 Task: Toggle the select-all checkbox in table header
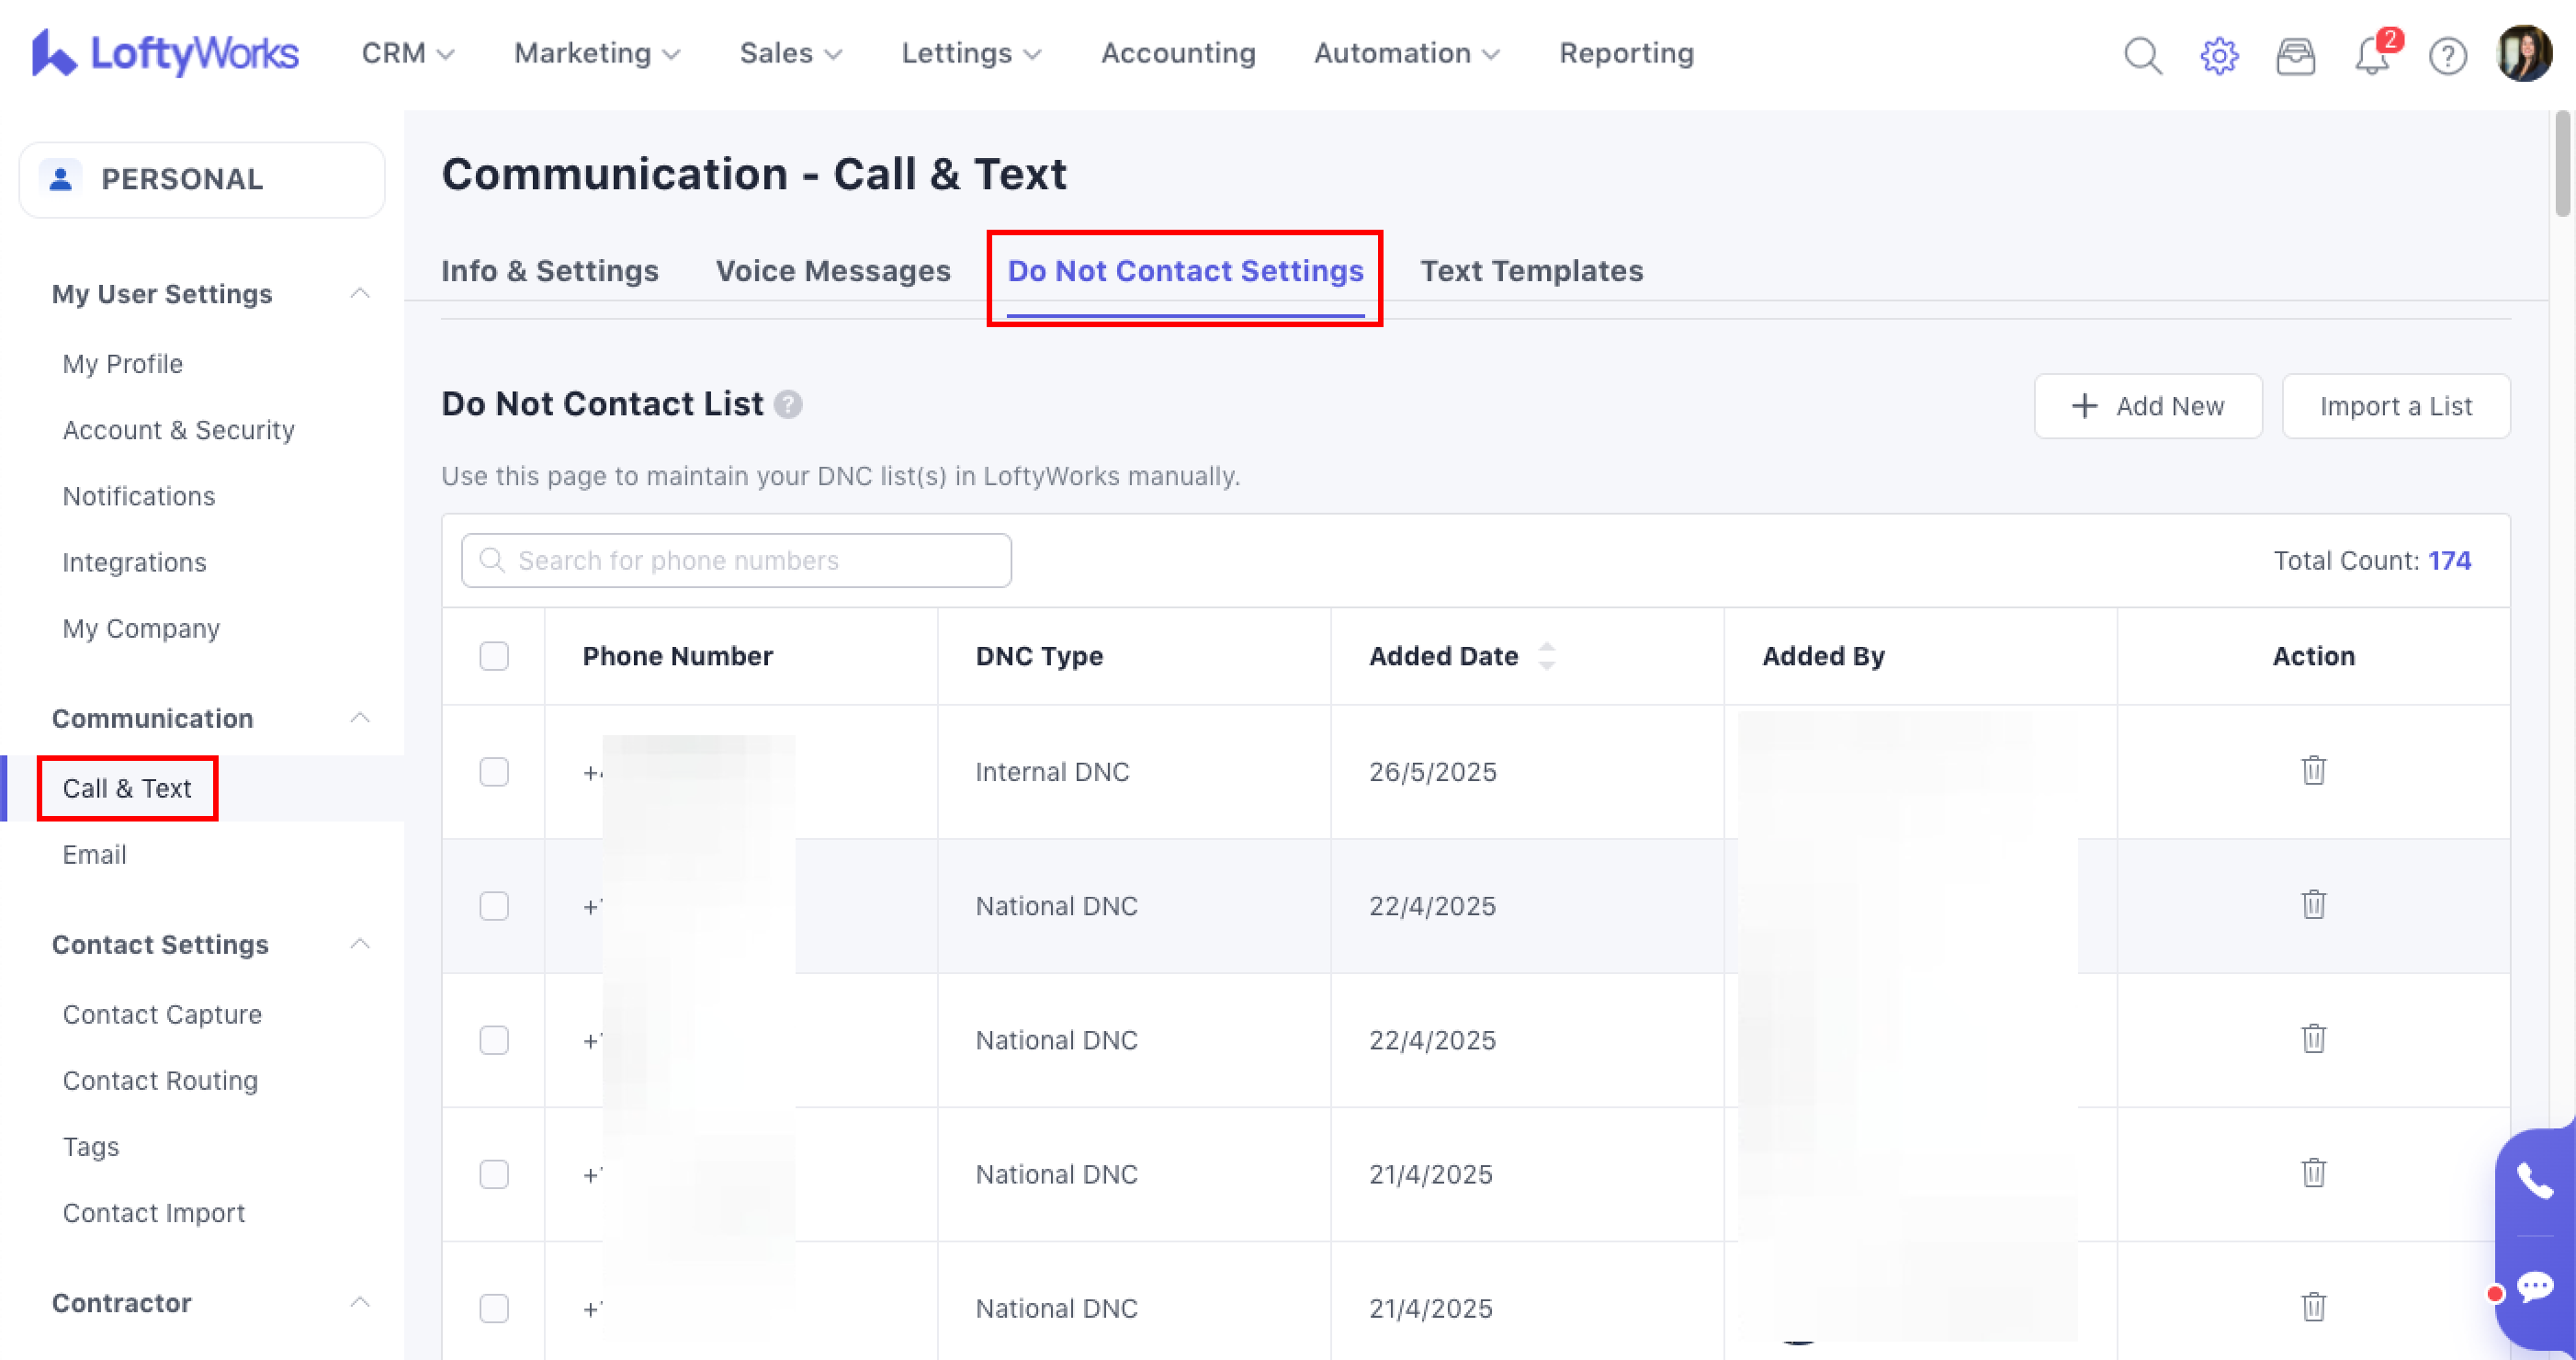point(494,656)
